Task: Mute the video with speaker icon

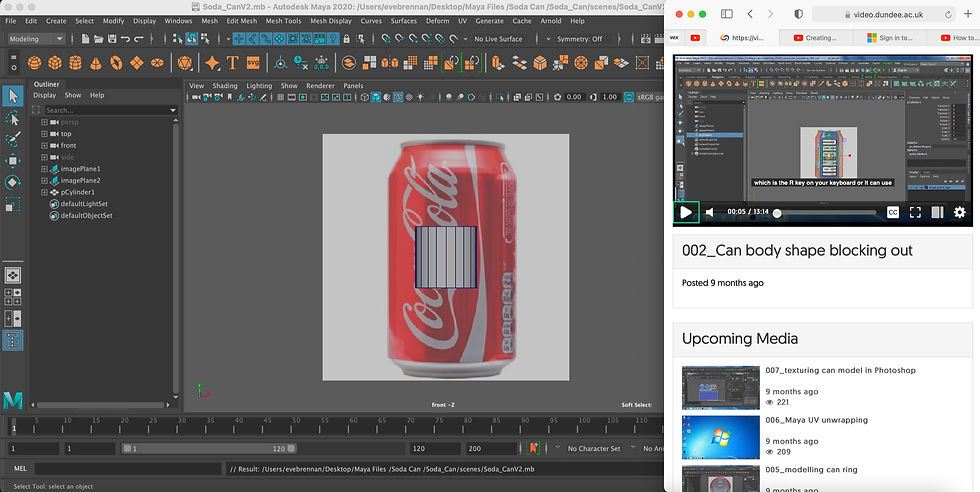Action: point(709,213)
